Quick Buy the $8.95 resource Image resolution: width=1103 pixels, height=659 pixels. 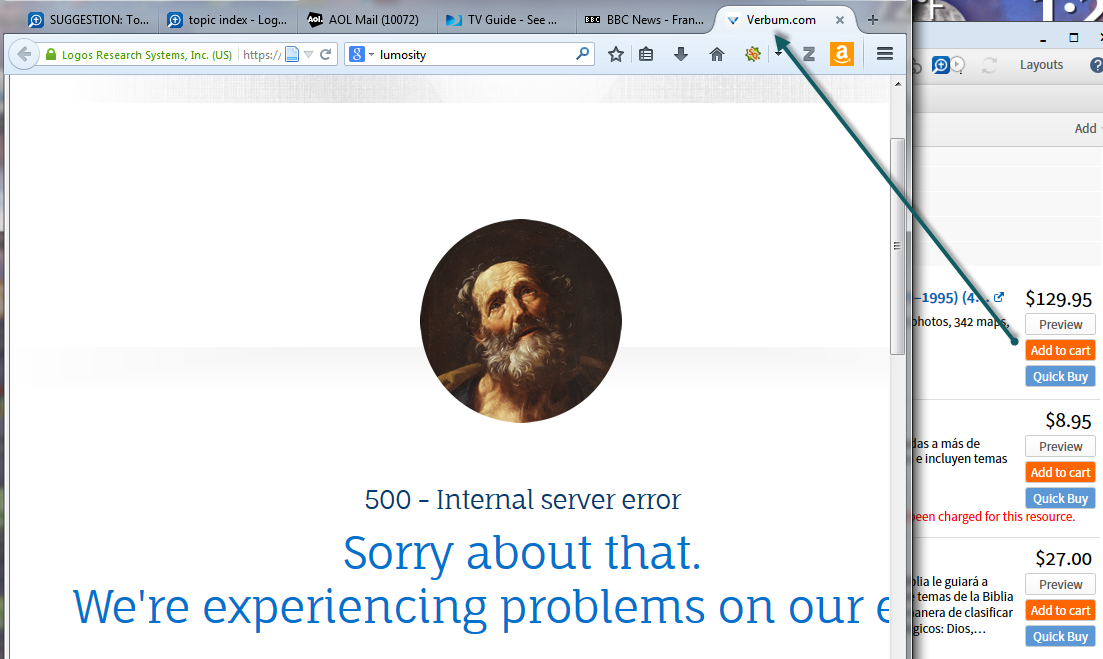(x=1060, y=498)
